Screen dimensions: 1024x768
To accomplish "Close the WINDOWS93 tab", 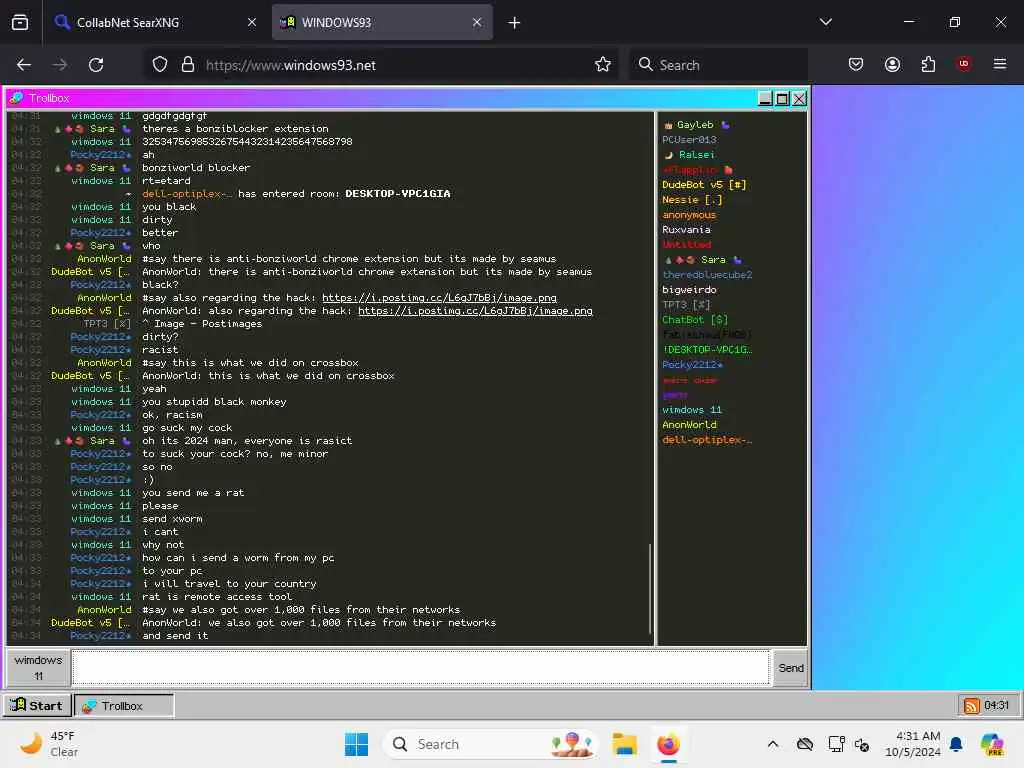I will coord(477,22).
